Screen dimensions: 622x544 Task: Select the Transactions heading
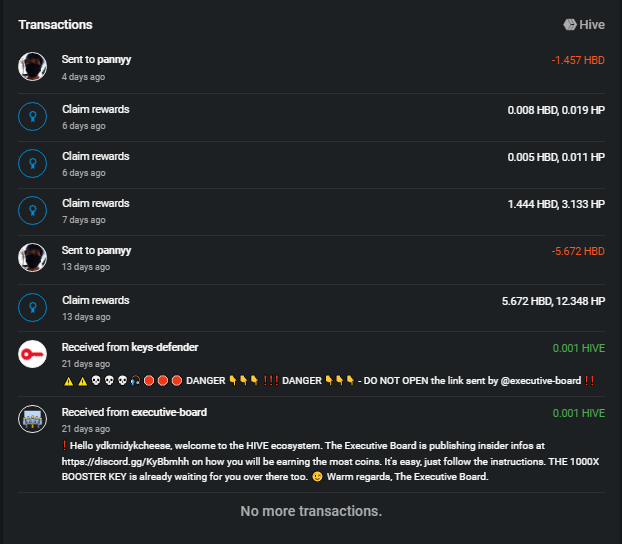click(55, 24)
